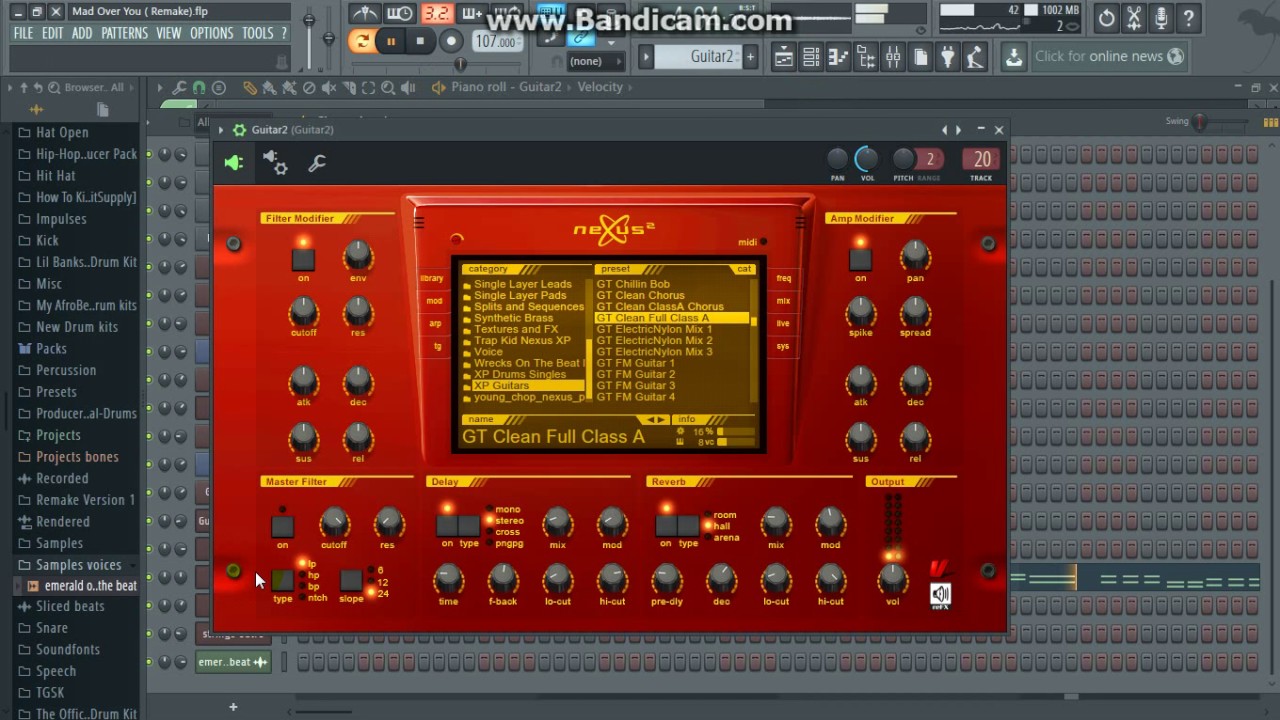Pause playback with the pause button
1280x720 pixels.
click(391, 41)
